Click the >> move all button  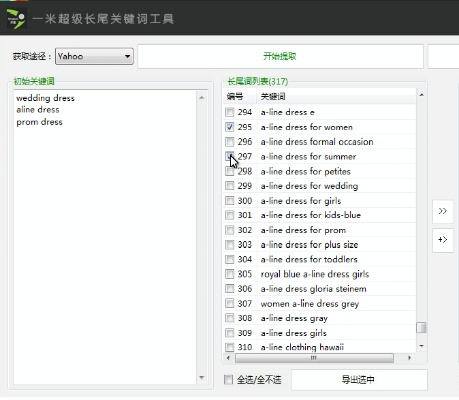[443, 211]
